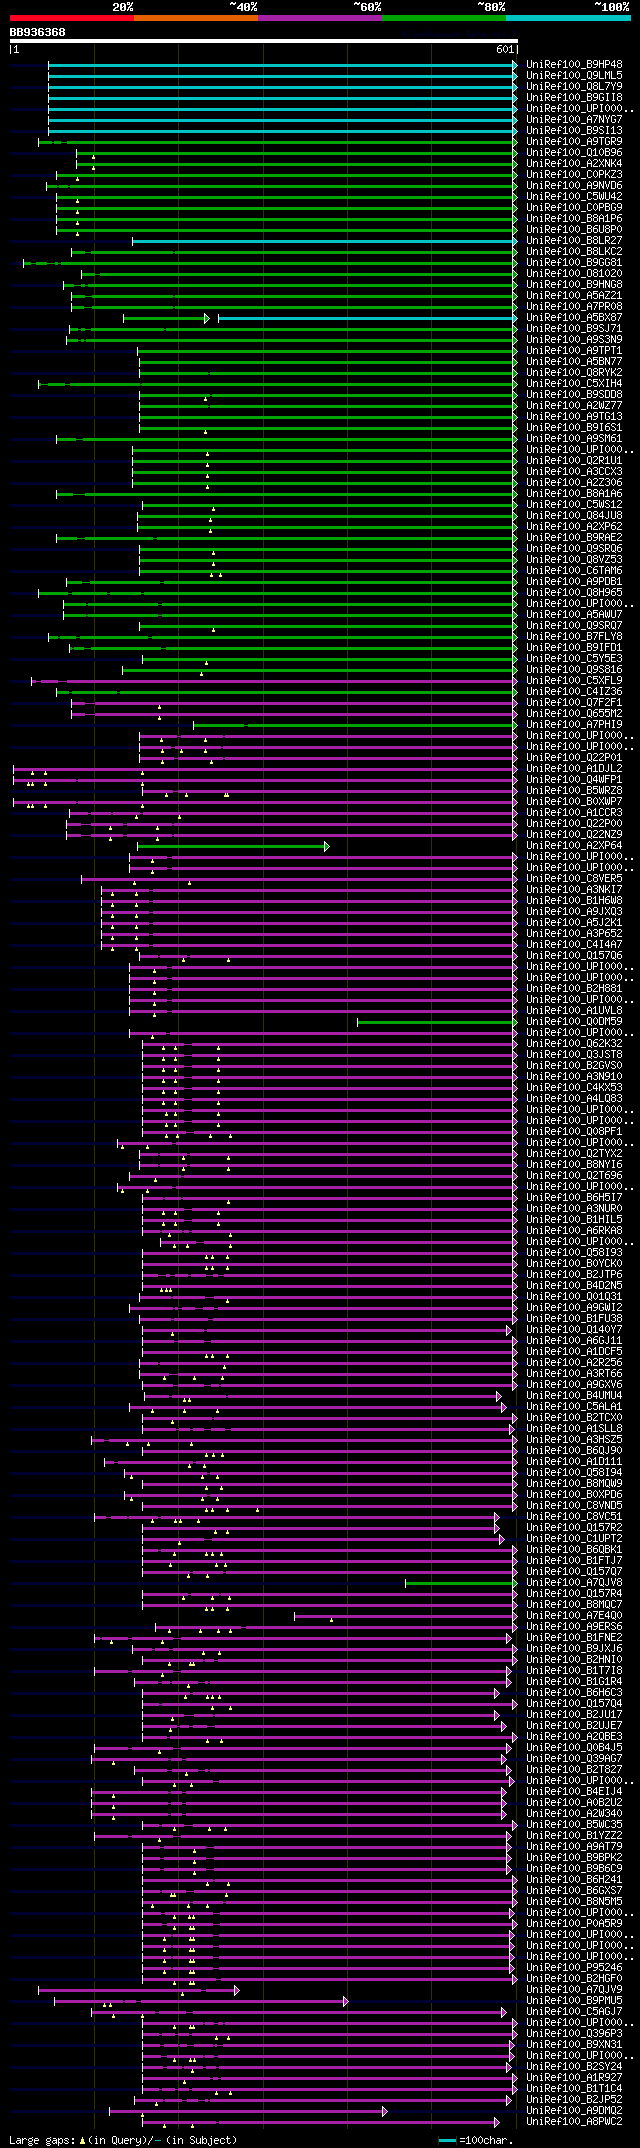Select the query name BB936368

pos(38,32)
